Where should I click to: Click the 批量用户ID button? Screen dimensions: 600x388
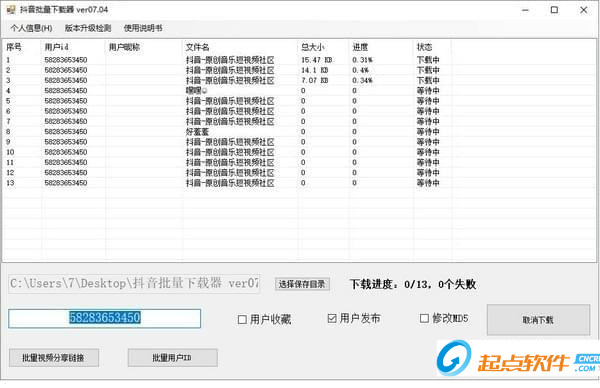[173, 358]
